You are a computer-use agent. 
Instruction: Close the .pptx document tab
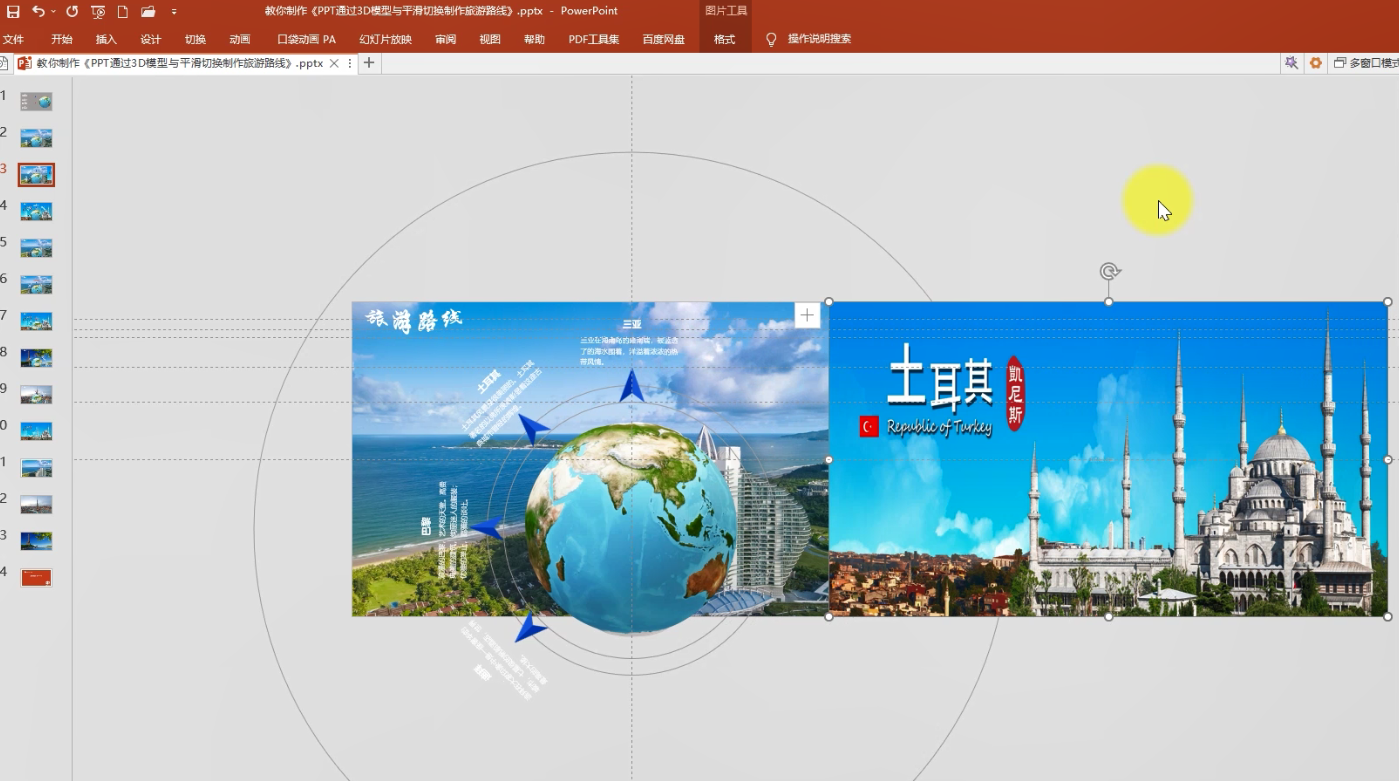(x=335, y=63)
